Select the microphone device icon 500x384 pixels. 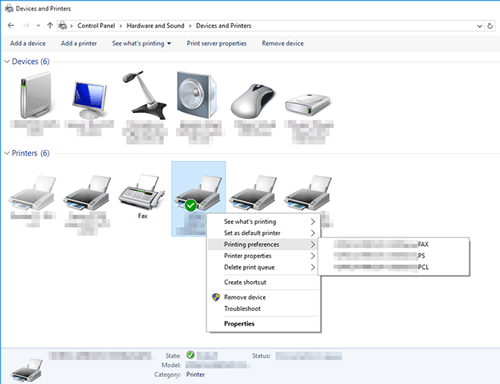point(144,95)
